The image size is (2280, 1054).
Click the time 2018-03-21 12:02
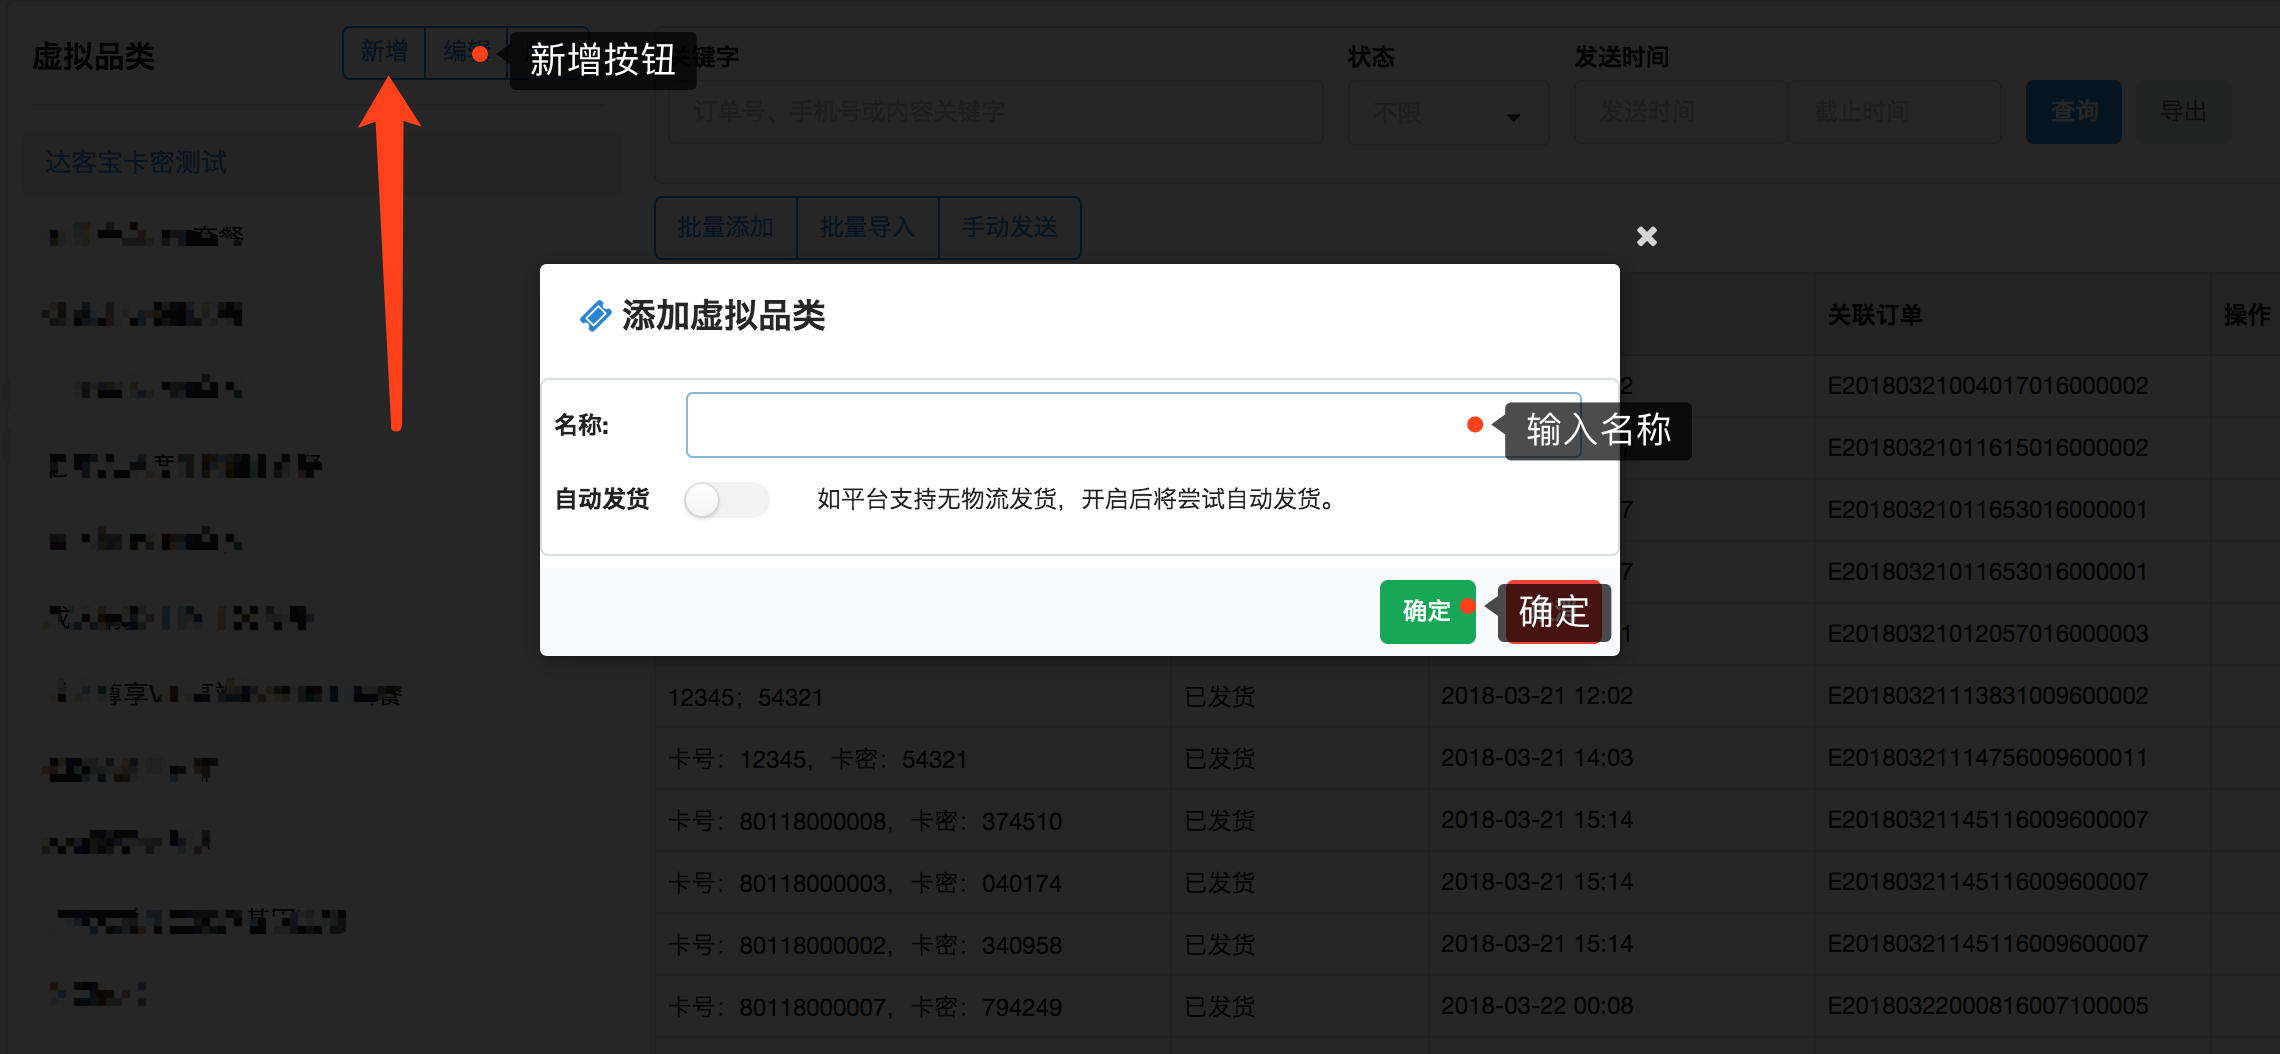pyautogui.click(x=1537, y=696)
